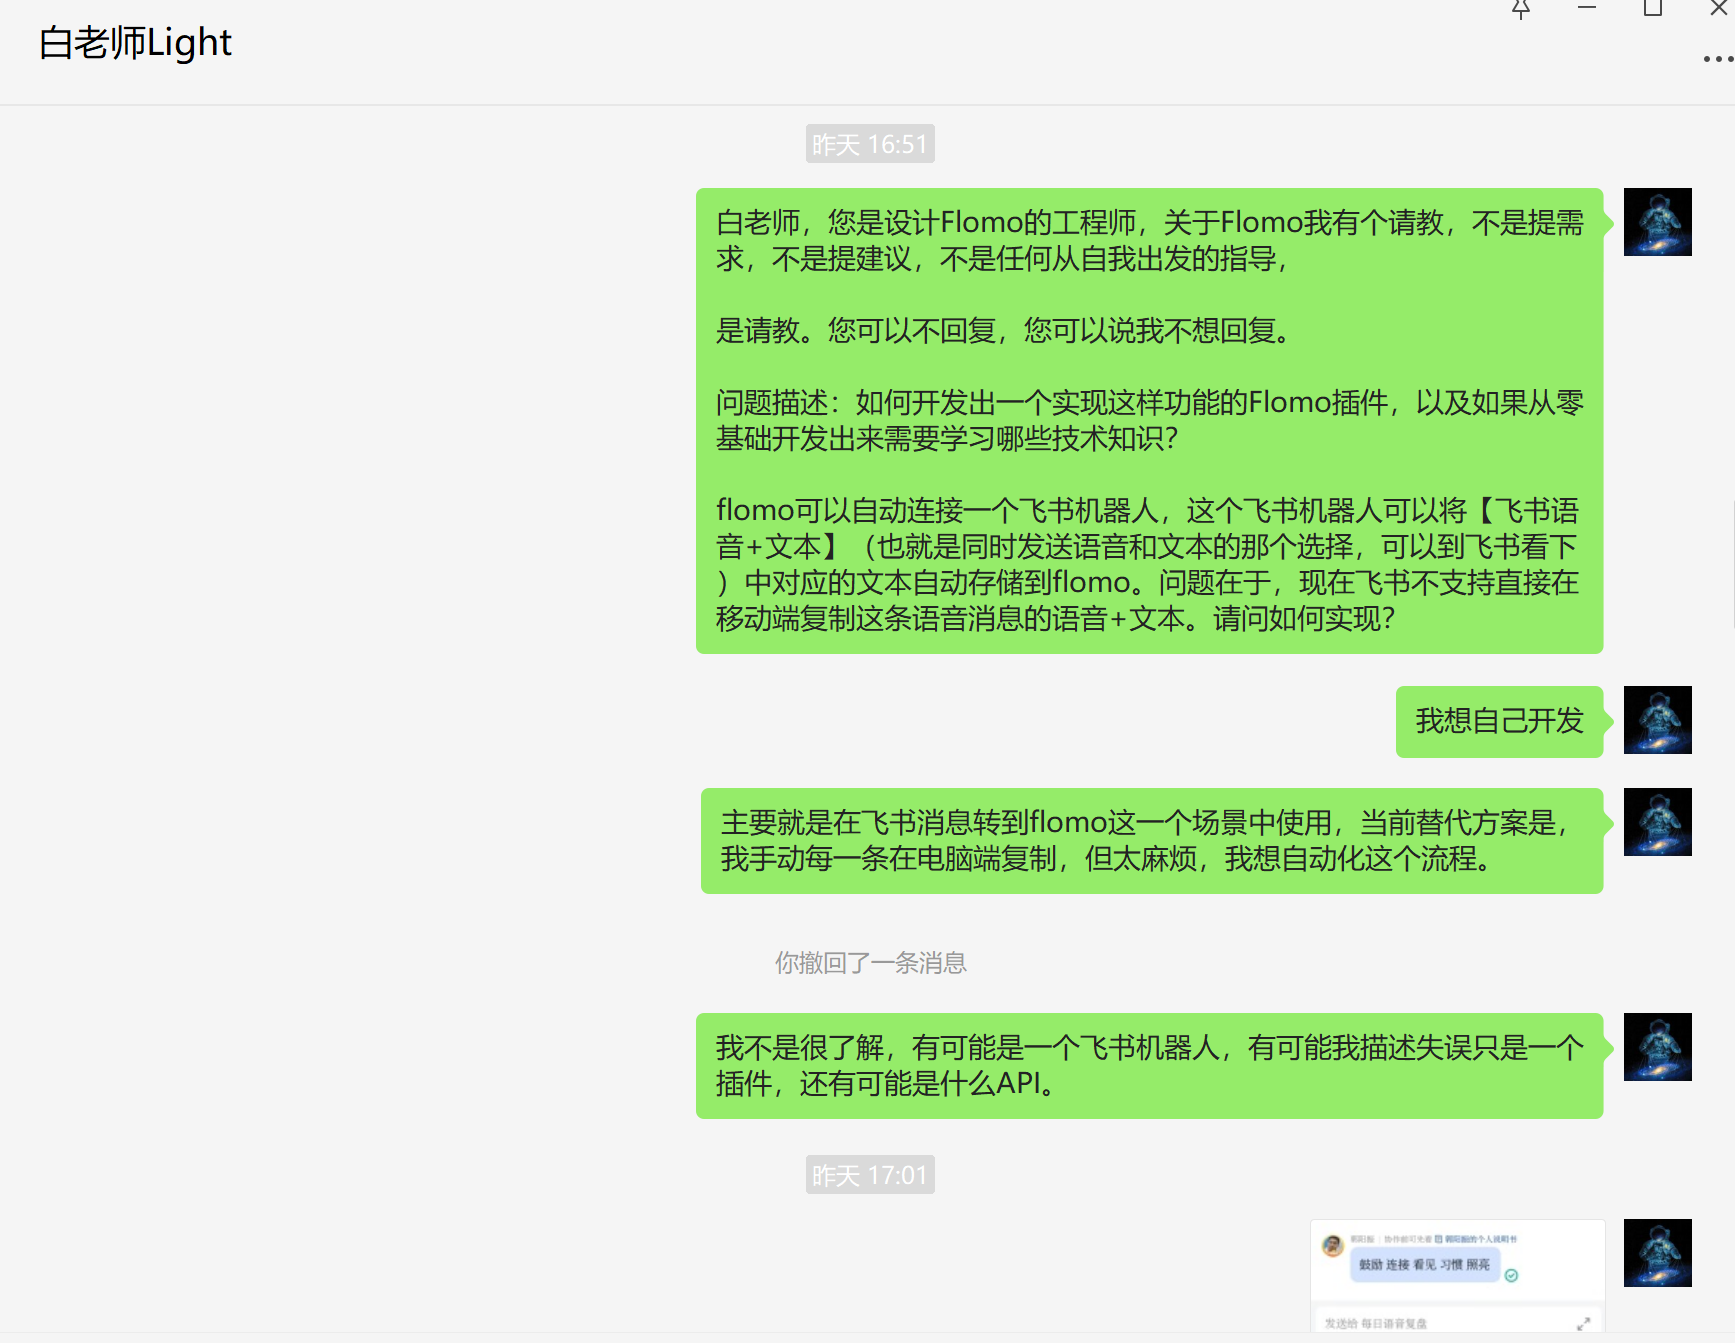Screen dimensions: 1735x1343
Task: Pin the chat window on top
Action: tap(1521, 9)
